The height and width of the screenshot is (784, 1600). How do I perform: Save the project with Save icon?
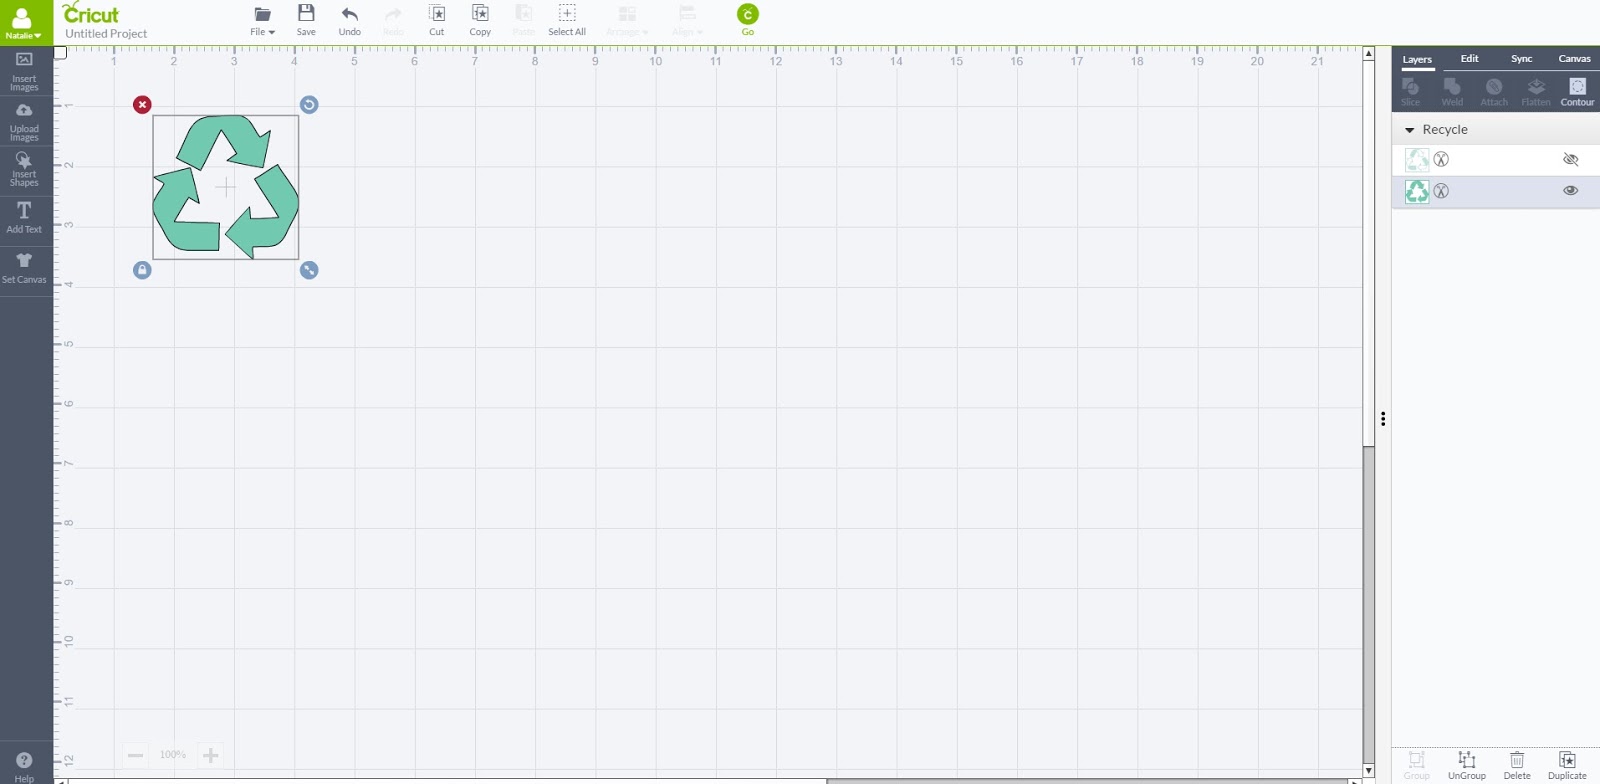point(306,20)
